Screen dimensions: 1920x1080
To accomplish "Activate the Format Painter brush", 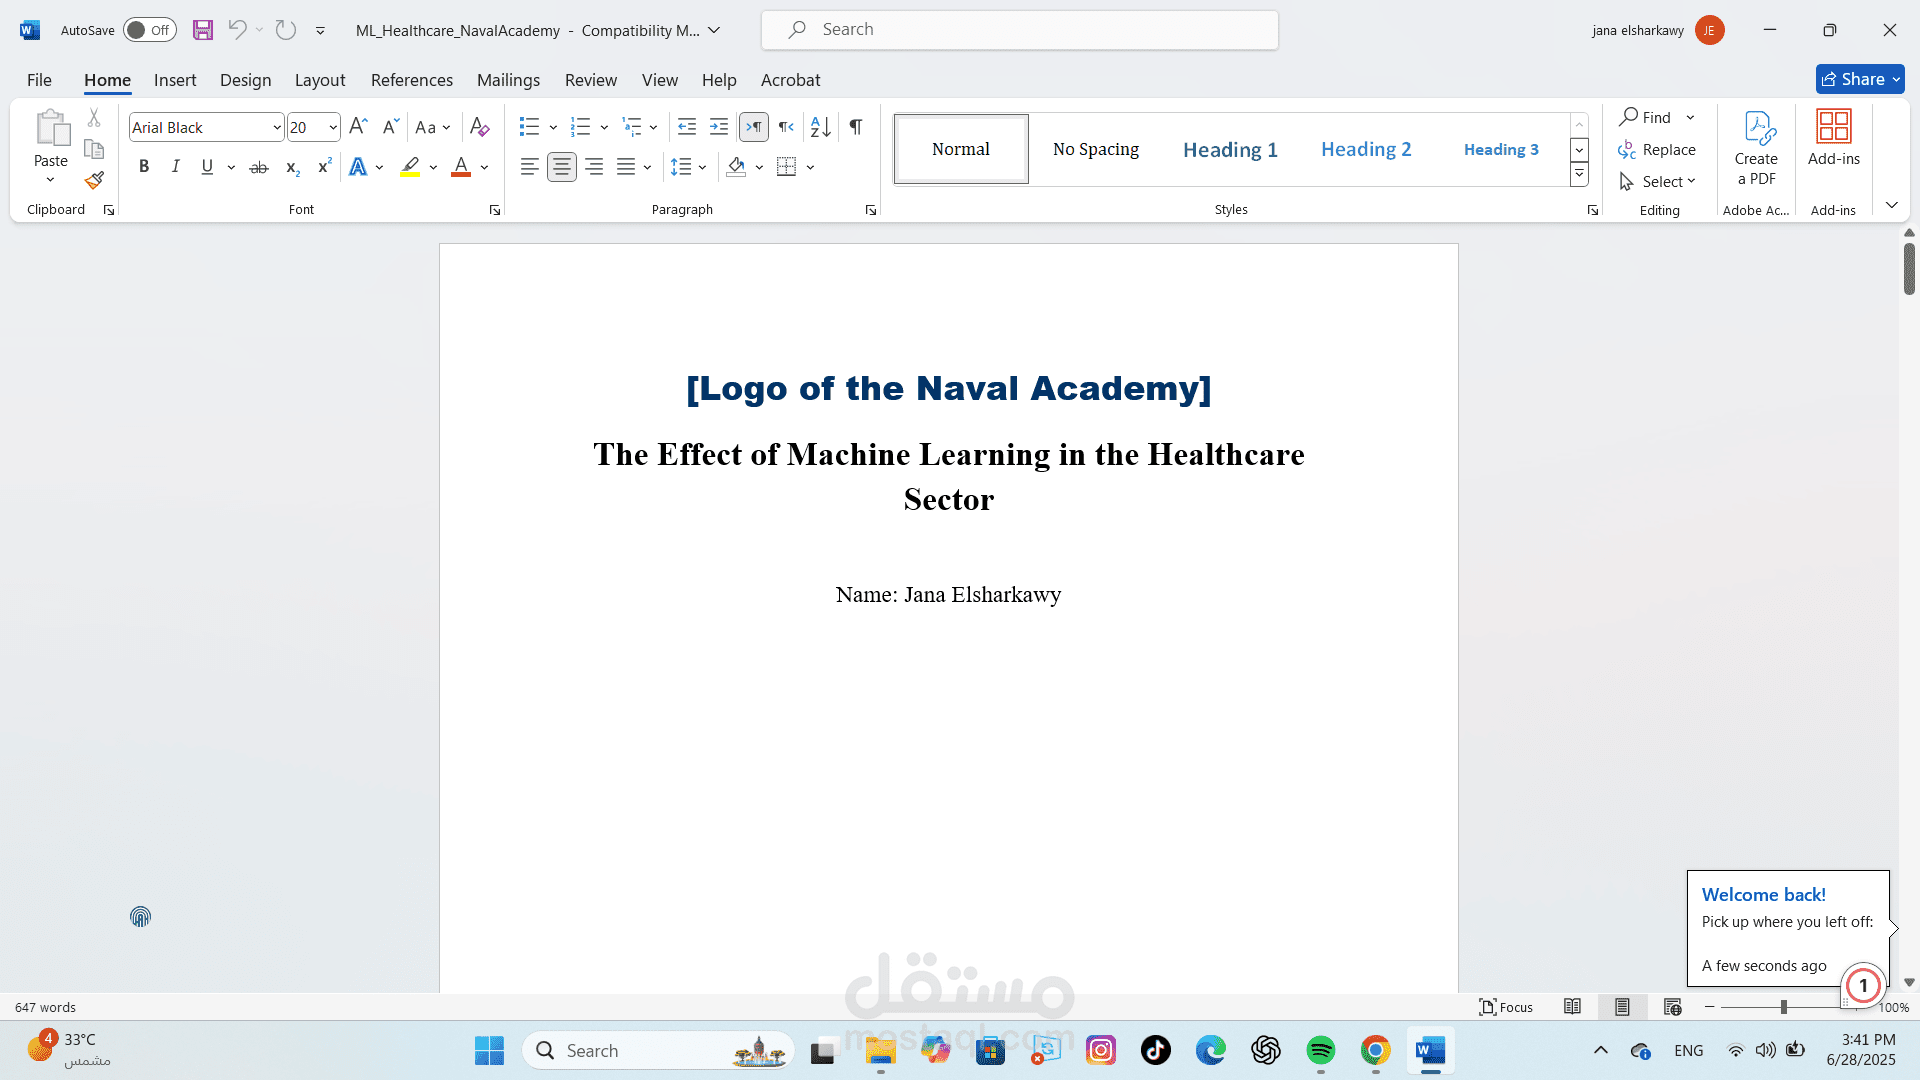I will pos(94,181).
